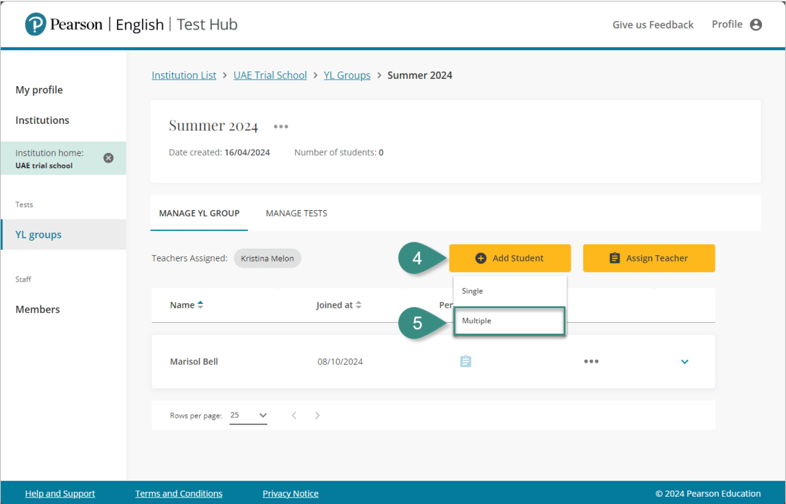
Task: Open Members in the sidebar
Action: (38, 309)
